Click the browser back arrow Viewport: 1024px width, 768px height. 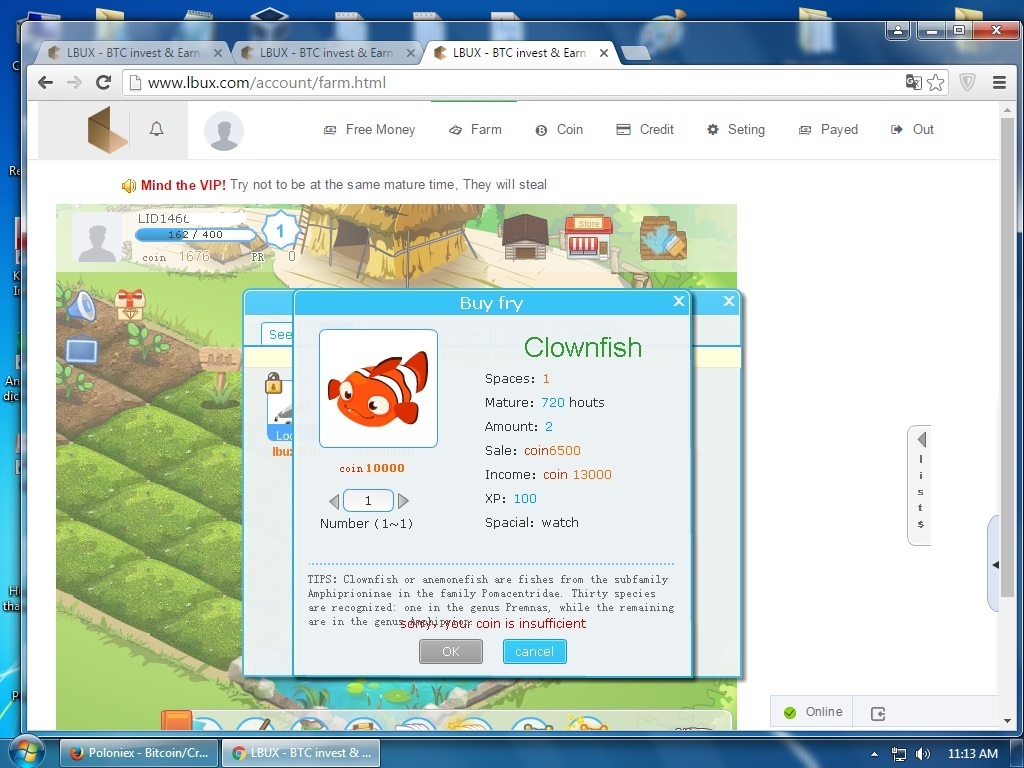click(45, 82)
